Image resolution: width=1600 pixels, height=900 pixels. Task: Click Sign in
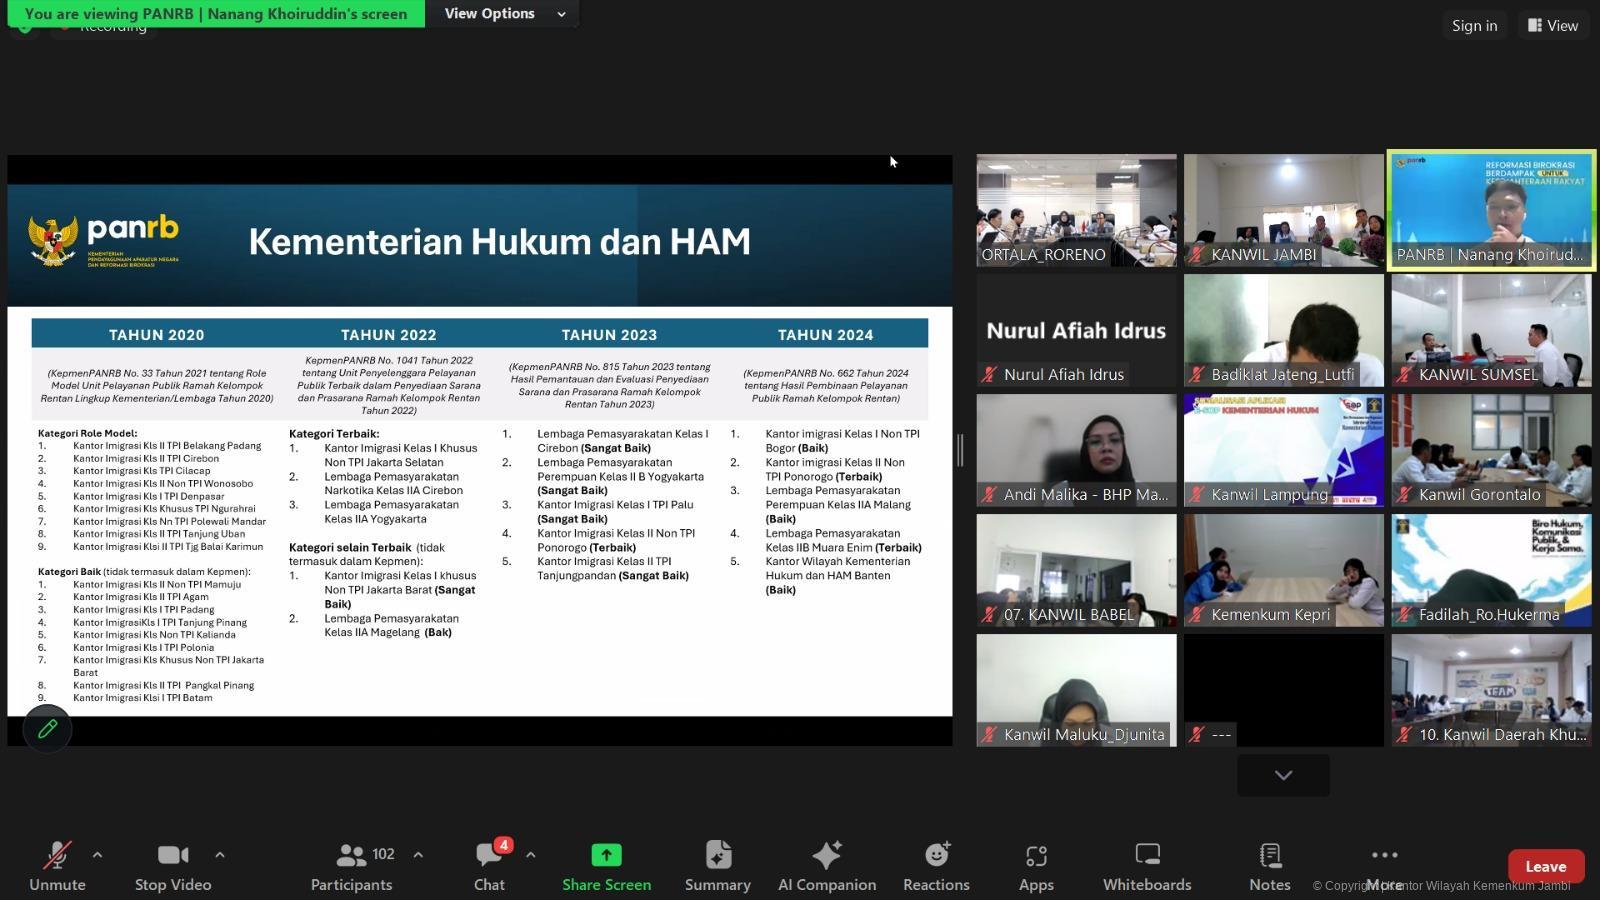click(x=1474, y=26)
